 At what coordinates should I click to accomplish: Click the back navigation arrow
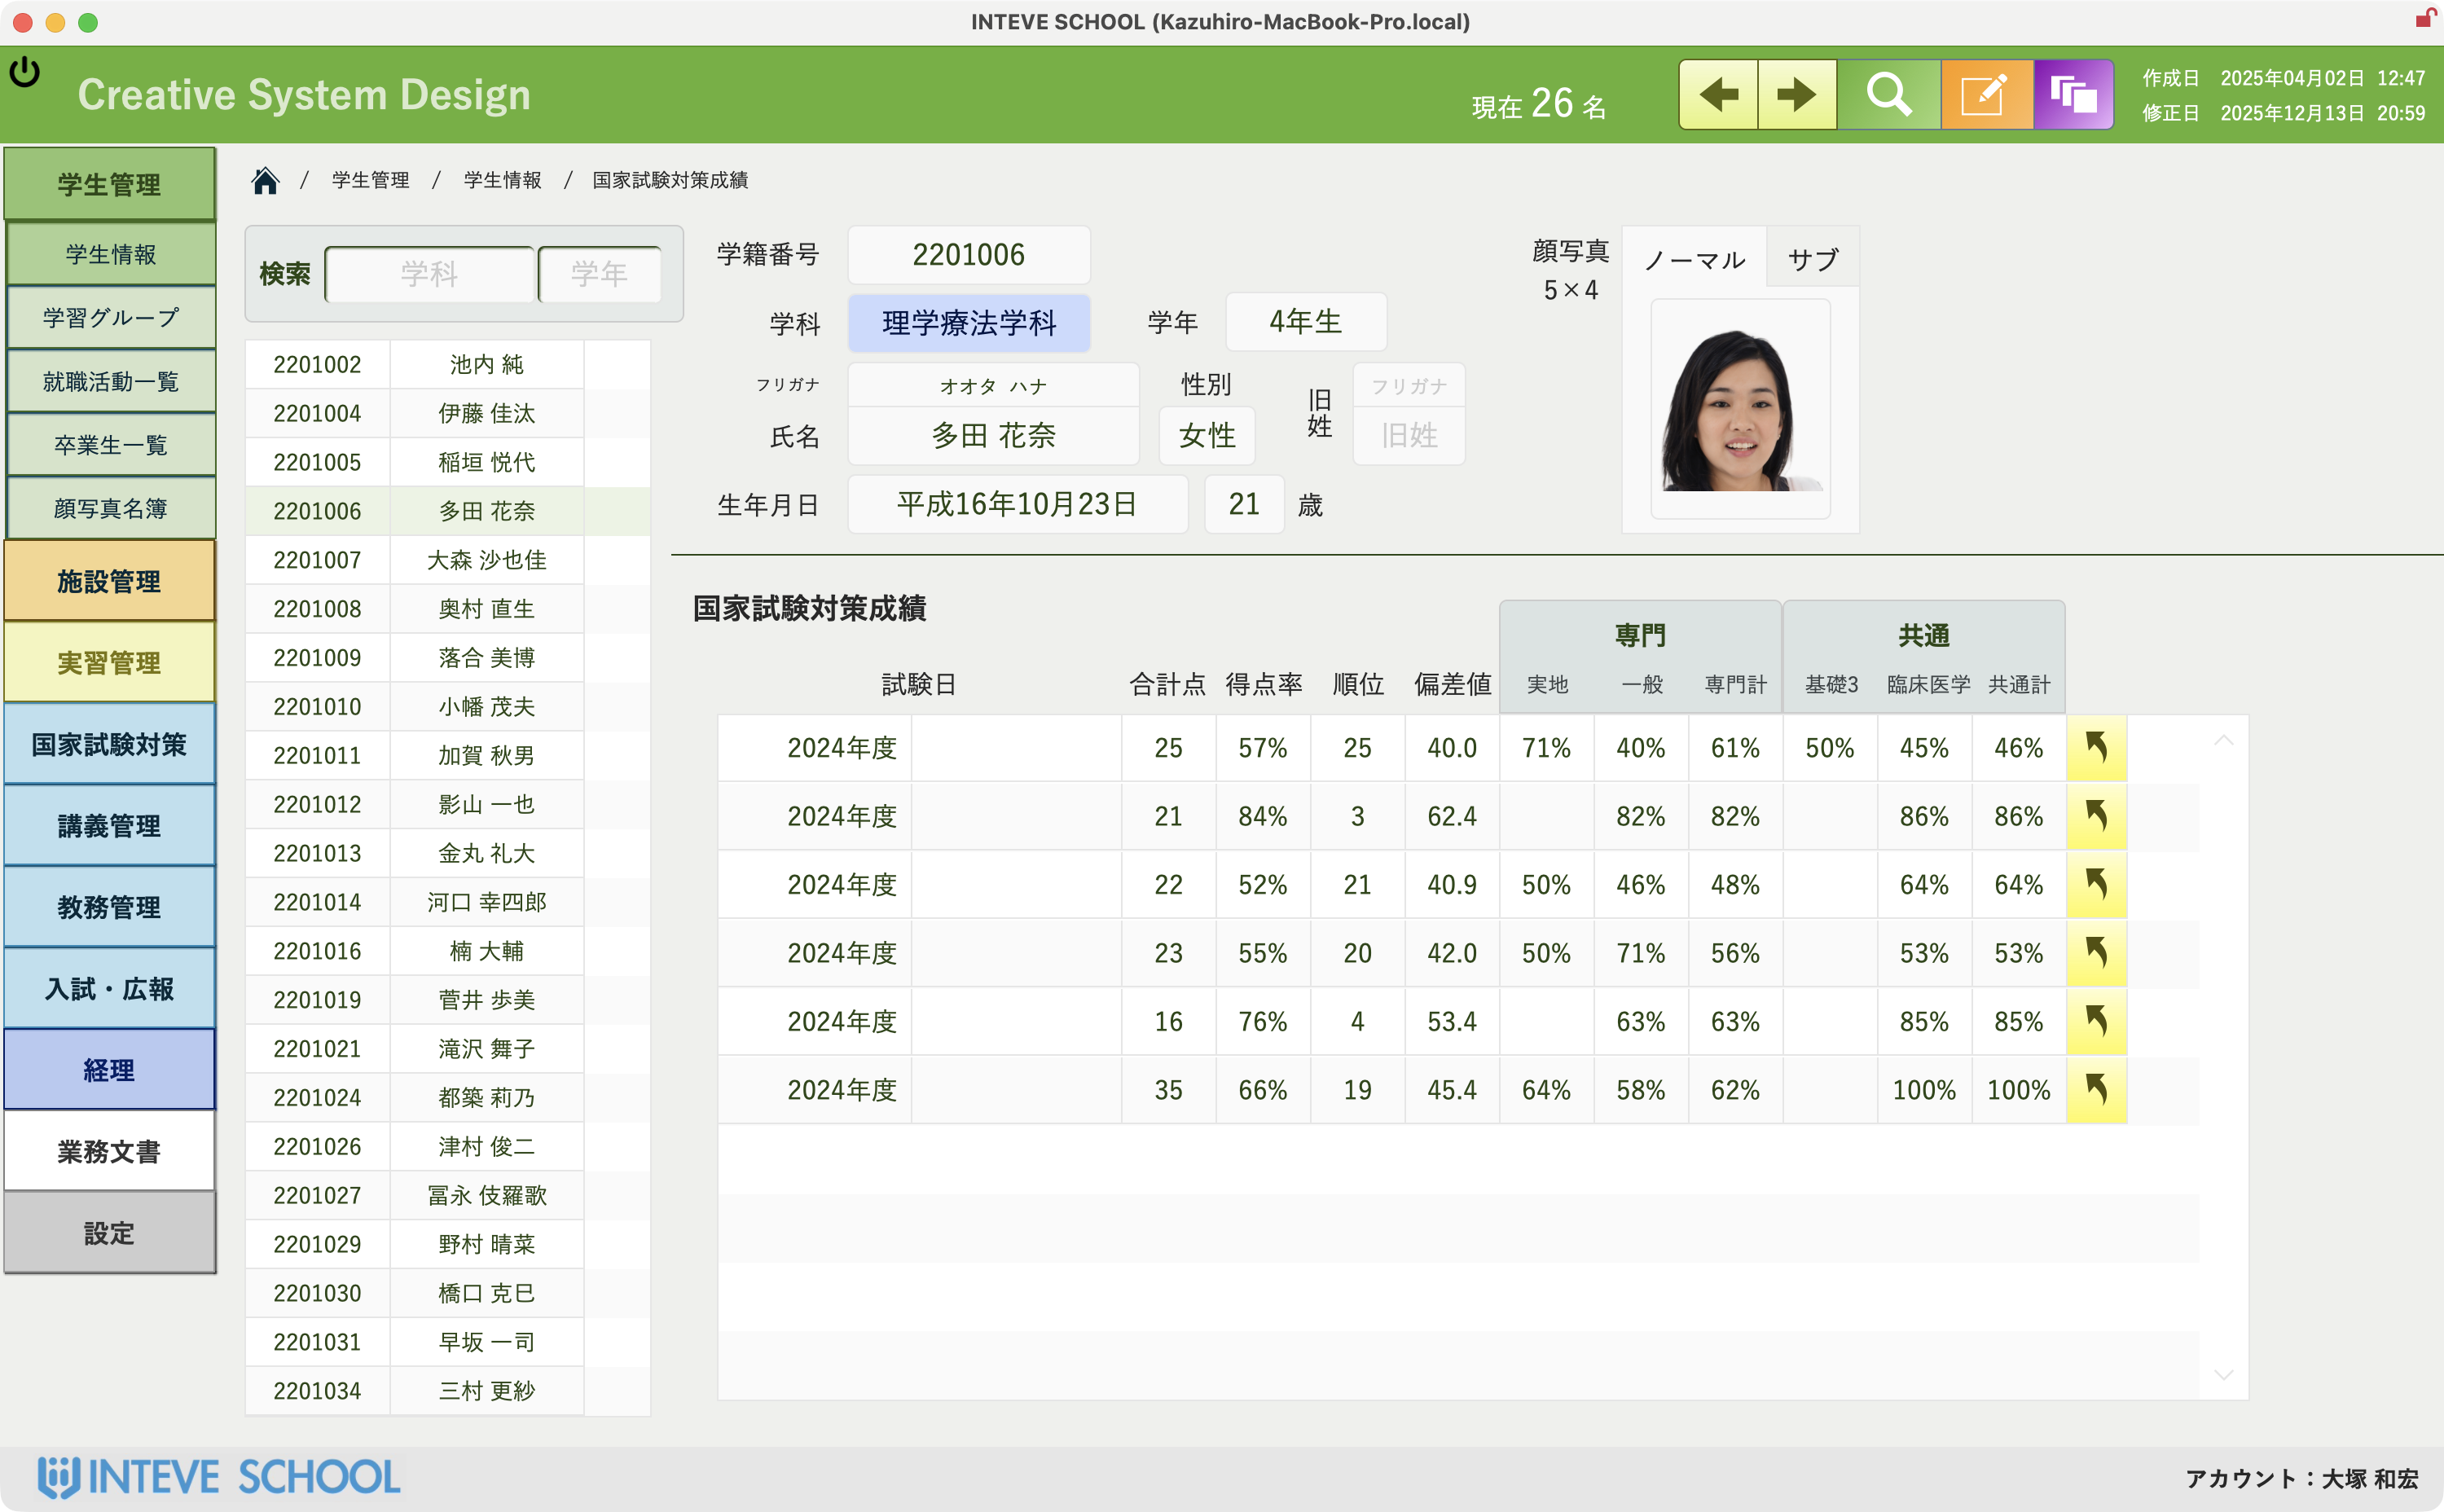[1718, 94]
